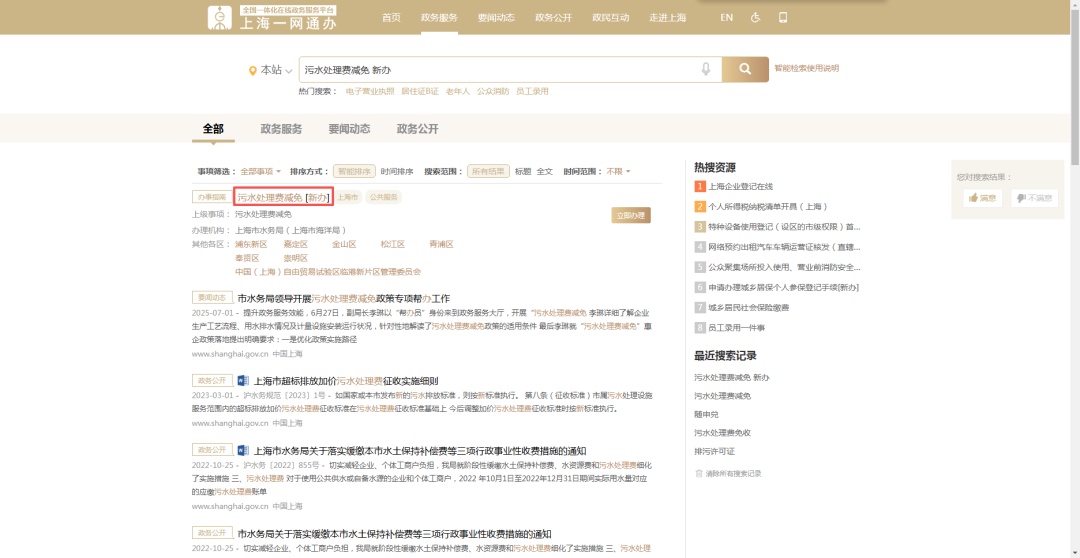The height and width of the screenshot is (558, 1080).
Task: Open the 全部事项 filter dropdown
Action: coord(260,171)
